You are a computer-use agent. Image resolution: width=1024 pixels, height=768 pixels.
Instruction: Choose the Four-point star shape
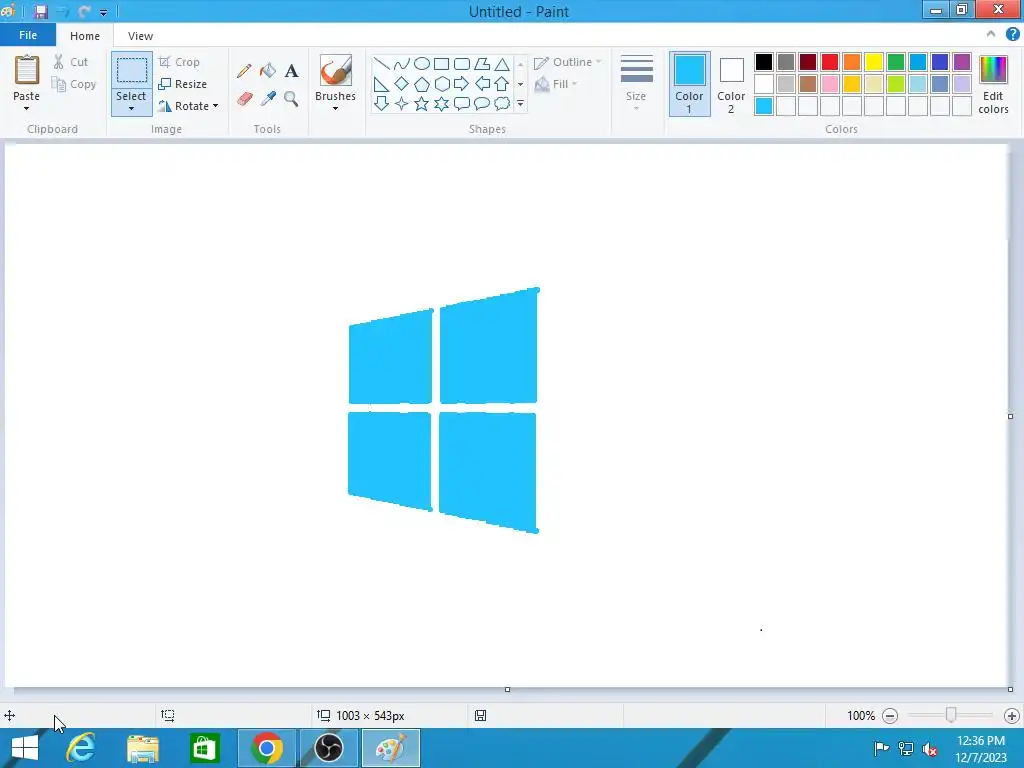click(x=402, y=103)
